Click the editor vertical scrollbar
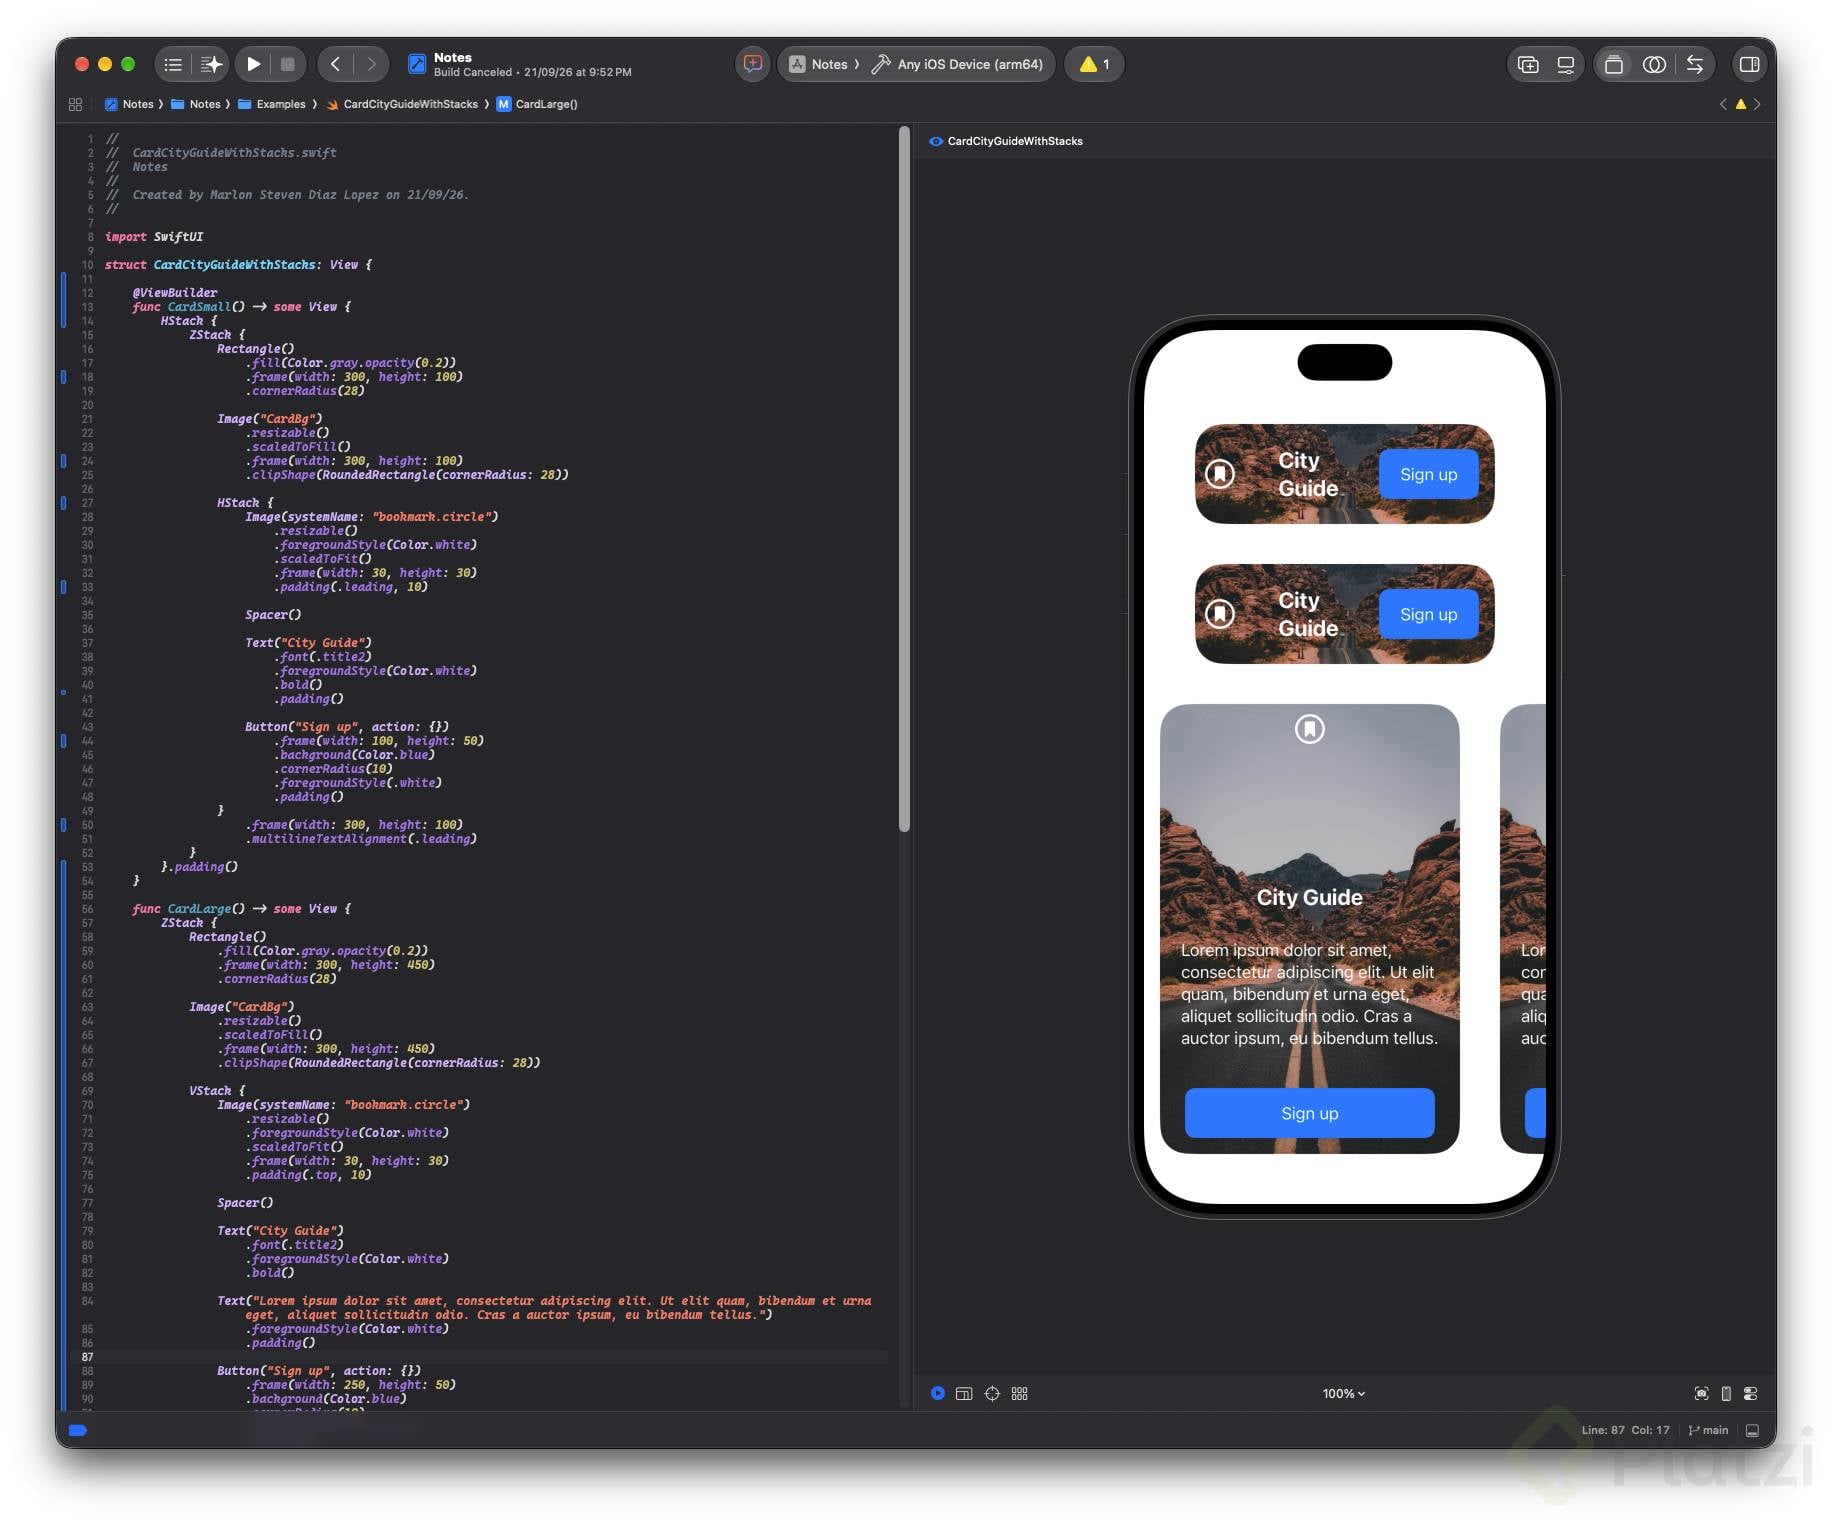The height and width of the screenshot is (1522, 1832). (x=904, y=480)
